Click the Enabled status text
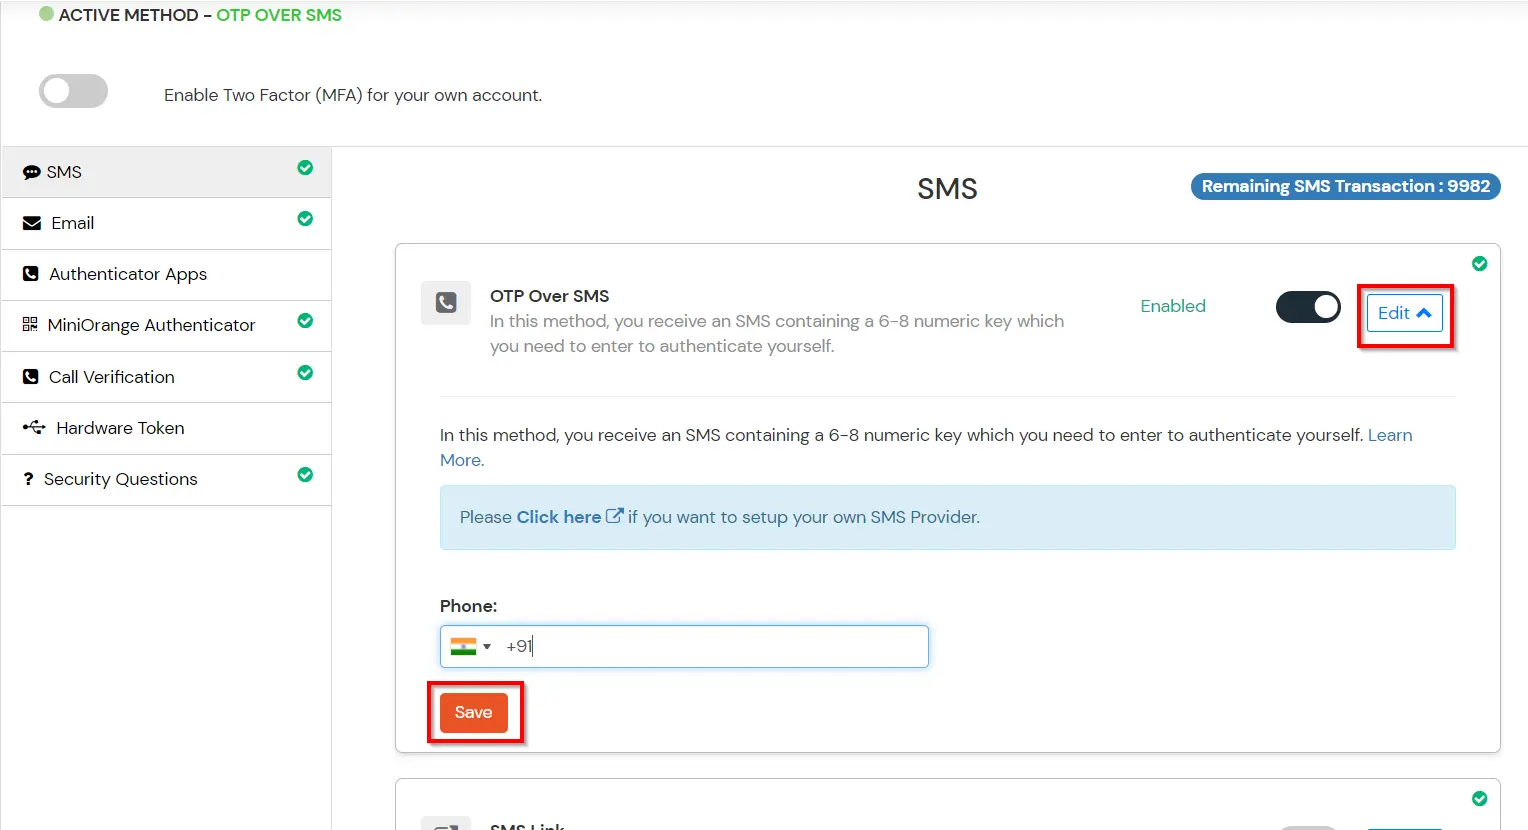1528x830 pixels. pos(1173,306)
